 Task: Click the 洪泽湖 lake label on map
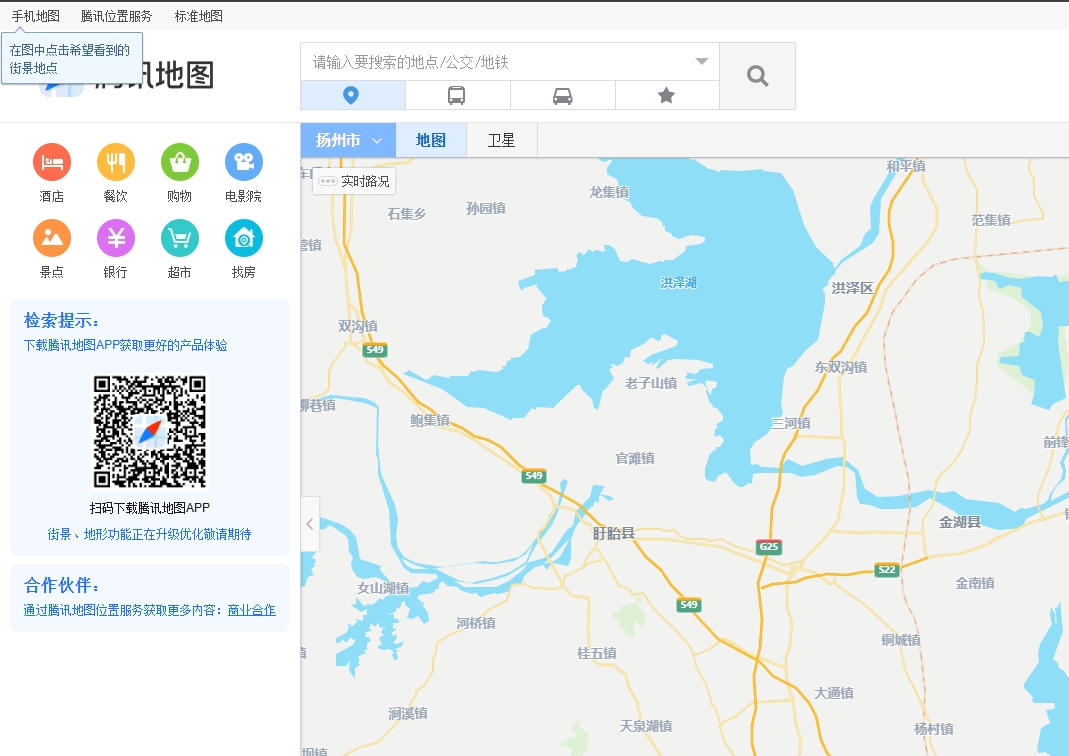pyautogui.click(x=678, y=283)
